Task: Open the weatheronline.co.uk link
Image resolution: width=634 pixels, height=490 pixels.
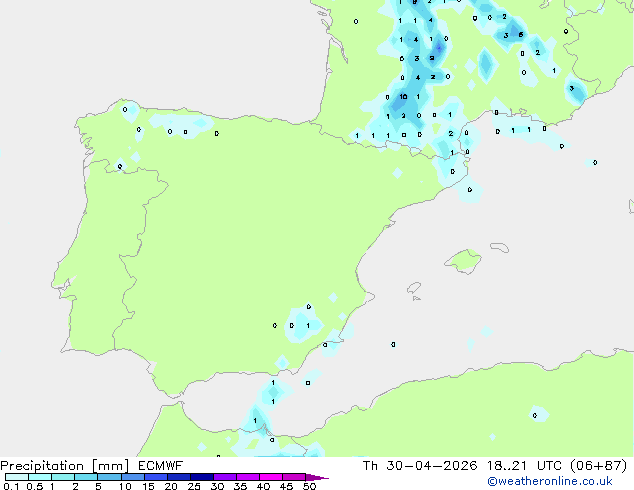Action: 549,481
